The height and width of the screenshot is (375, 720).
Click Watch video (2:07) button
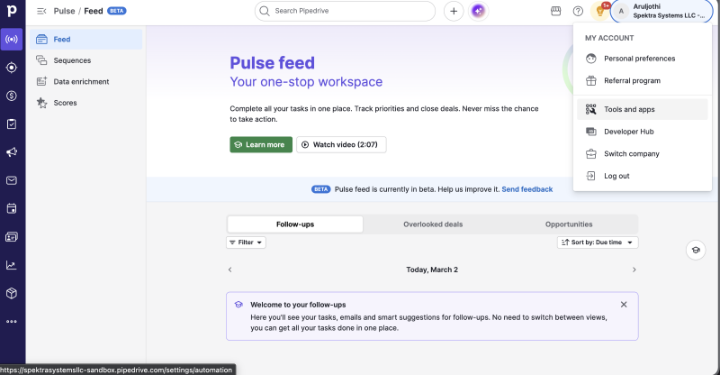341,145
